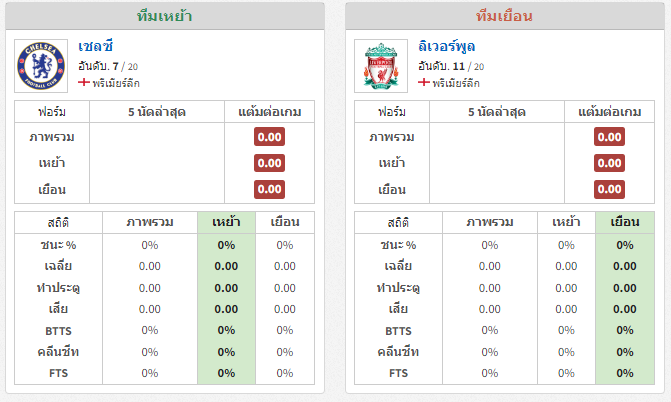
Task: Click Liverpool away form 0.00 points badge
Action: 609,189
